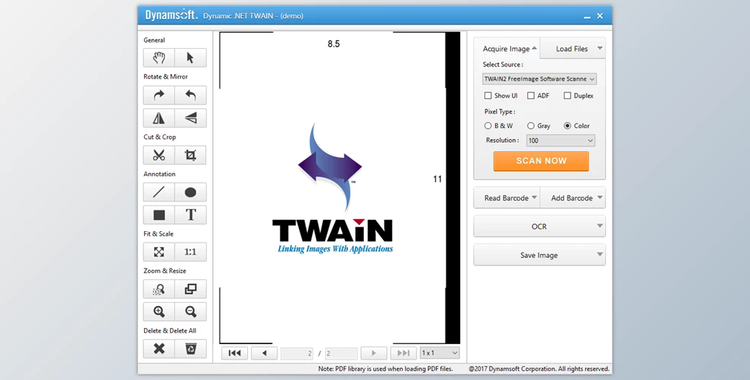This screenshot has width=750, height=380.
Task: Open the Select Source dropdown
Action: click(x=540, y=79)
